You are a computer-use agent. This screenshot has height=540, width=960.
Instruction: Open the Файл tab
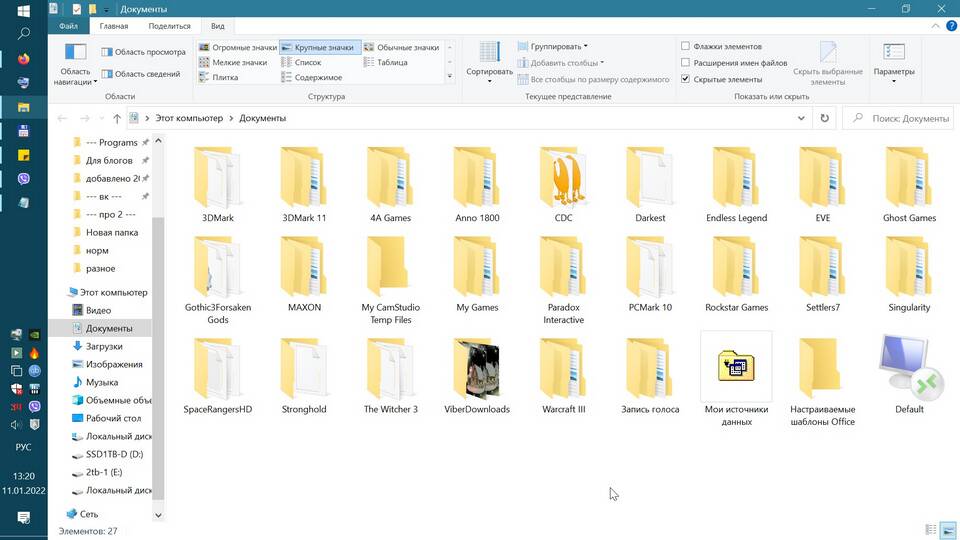coord(69,26)
